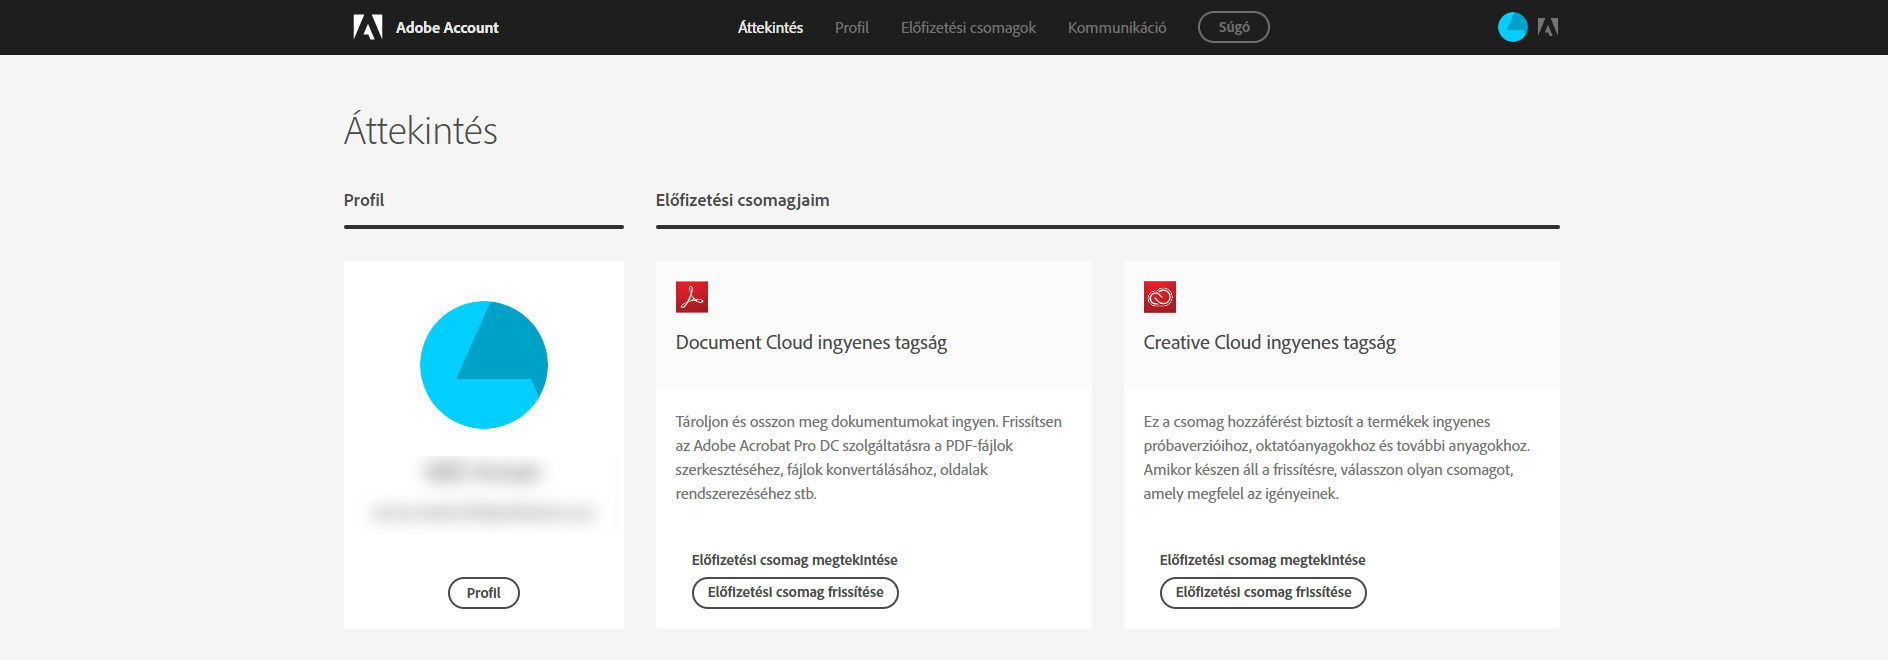Switch to the Kommunikáció tab
Screen dimensions: 1888x660
pyautogui.click(x=1117, y=28)
